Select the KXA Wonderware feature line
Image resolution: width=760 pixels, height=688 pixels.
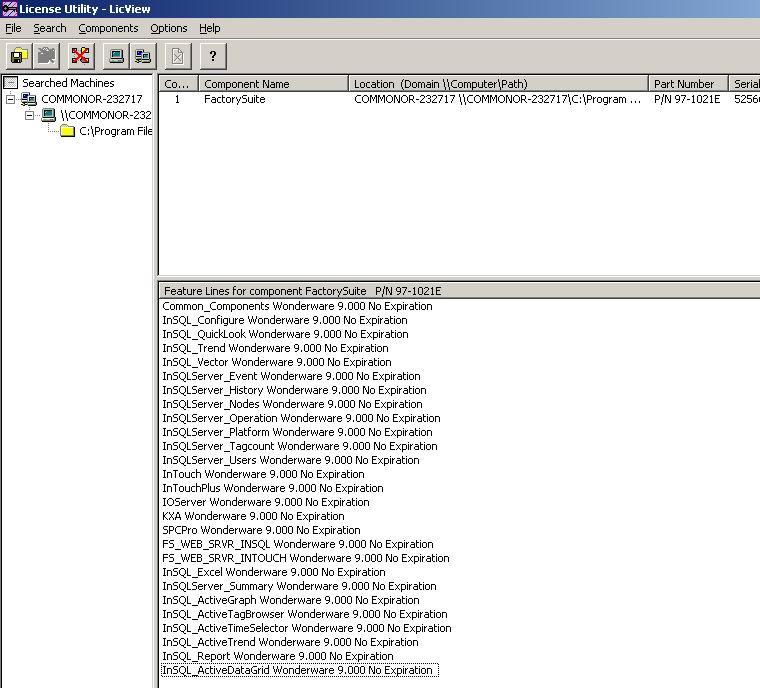(x=253, y=517)
